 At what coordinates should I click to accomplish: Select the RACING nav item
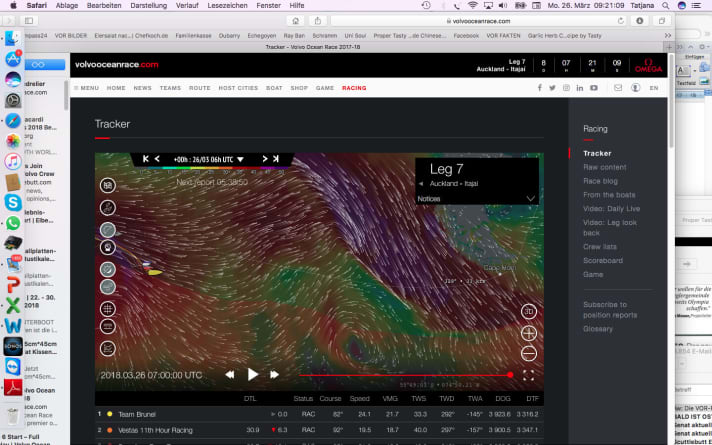pos(354,88)
